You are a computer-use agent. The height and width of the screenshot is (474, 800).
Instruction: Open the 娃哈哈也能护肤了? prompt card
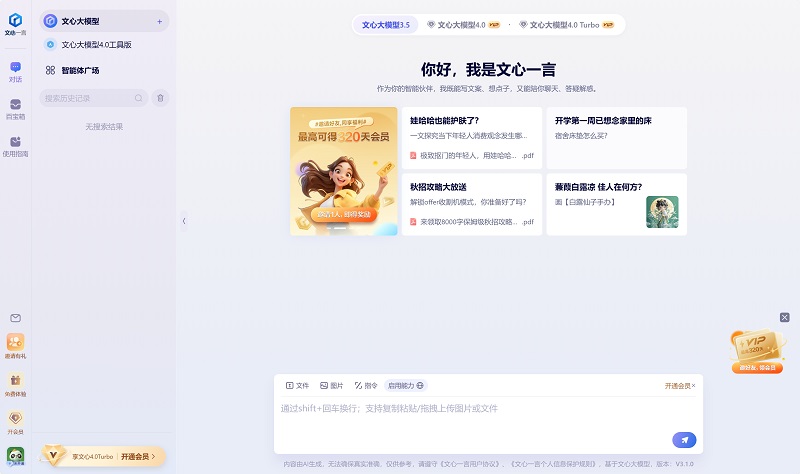[472, 138]
